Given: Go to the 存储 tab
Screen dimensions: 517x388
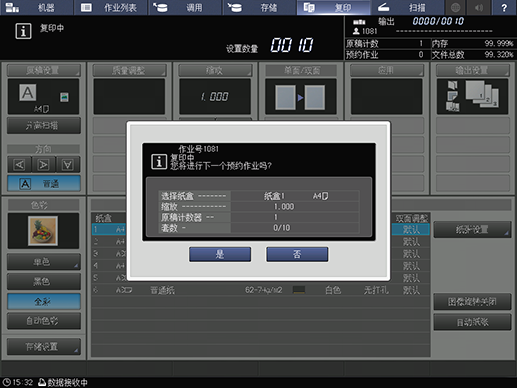Looking at the screenshot, I should 259,7.
